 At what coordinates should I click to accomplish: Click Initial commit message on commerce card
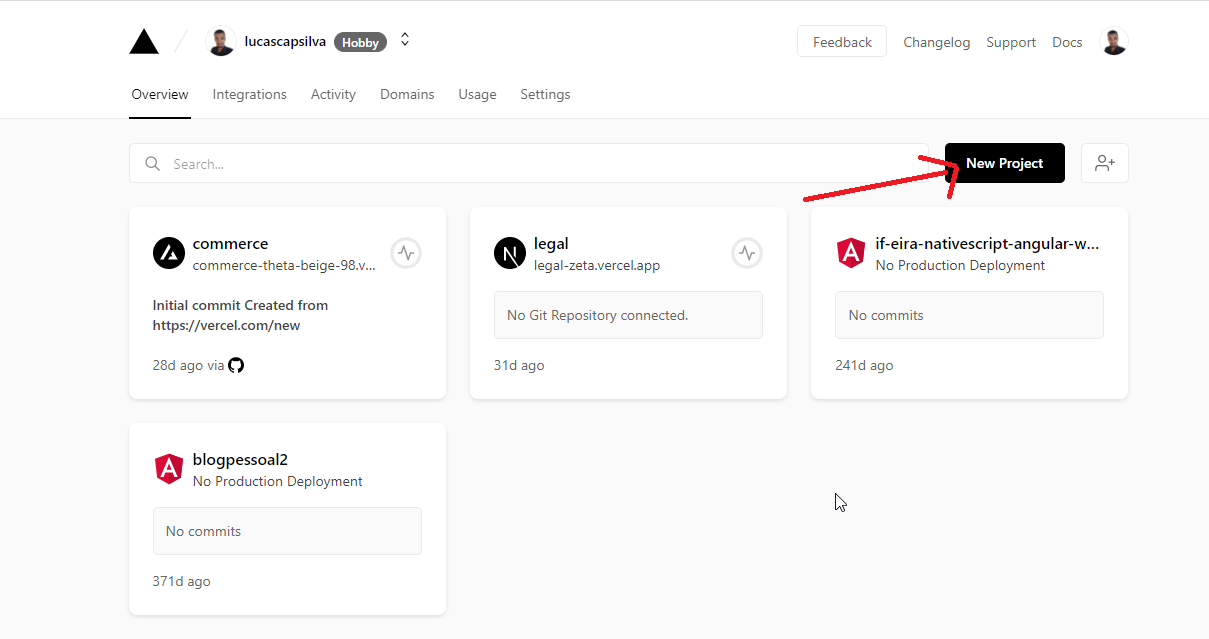(240, 315)
